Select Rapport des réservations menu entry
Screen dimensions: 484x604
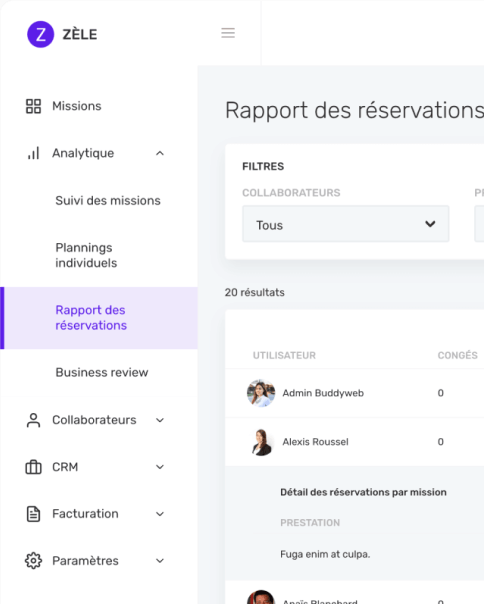point(99,318)
